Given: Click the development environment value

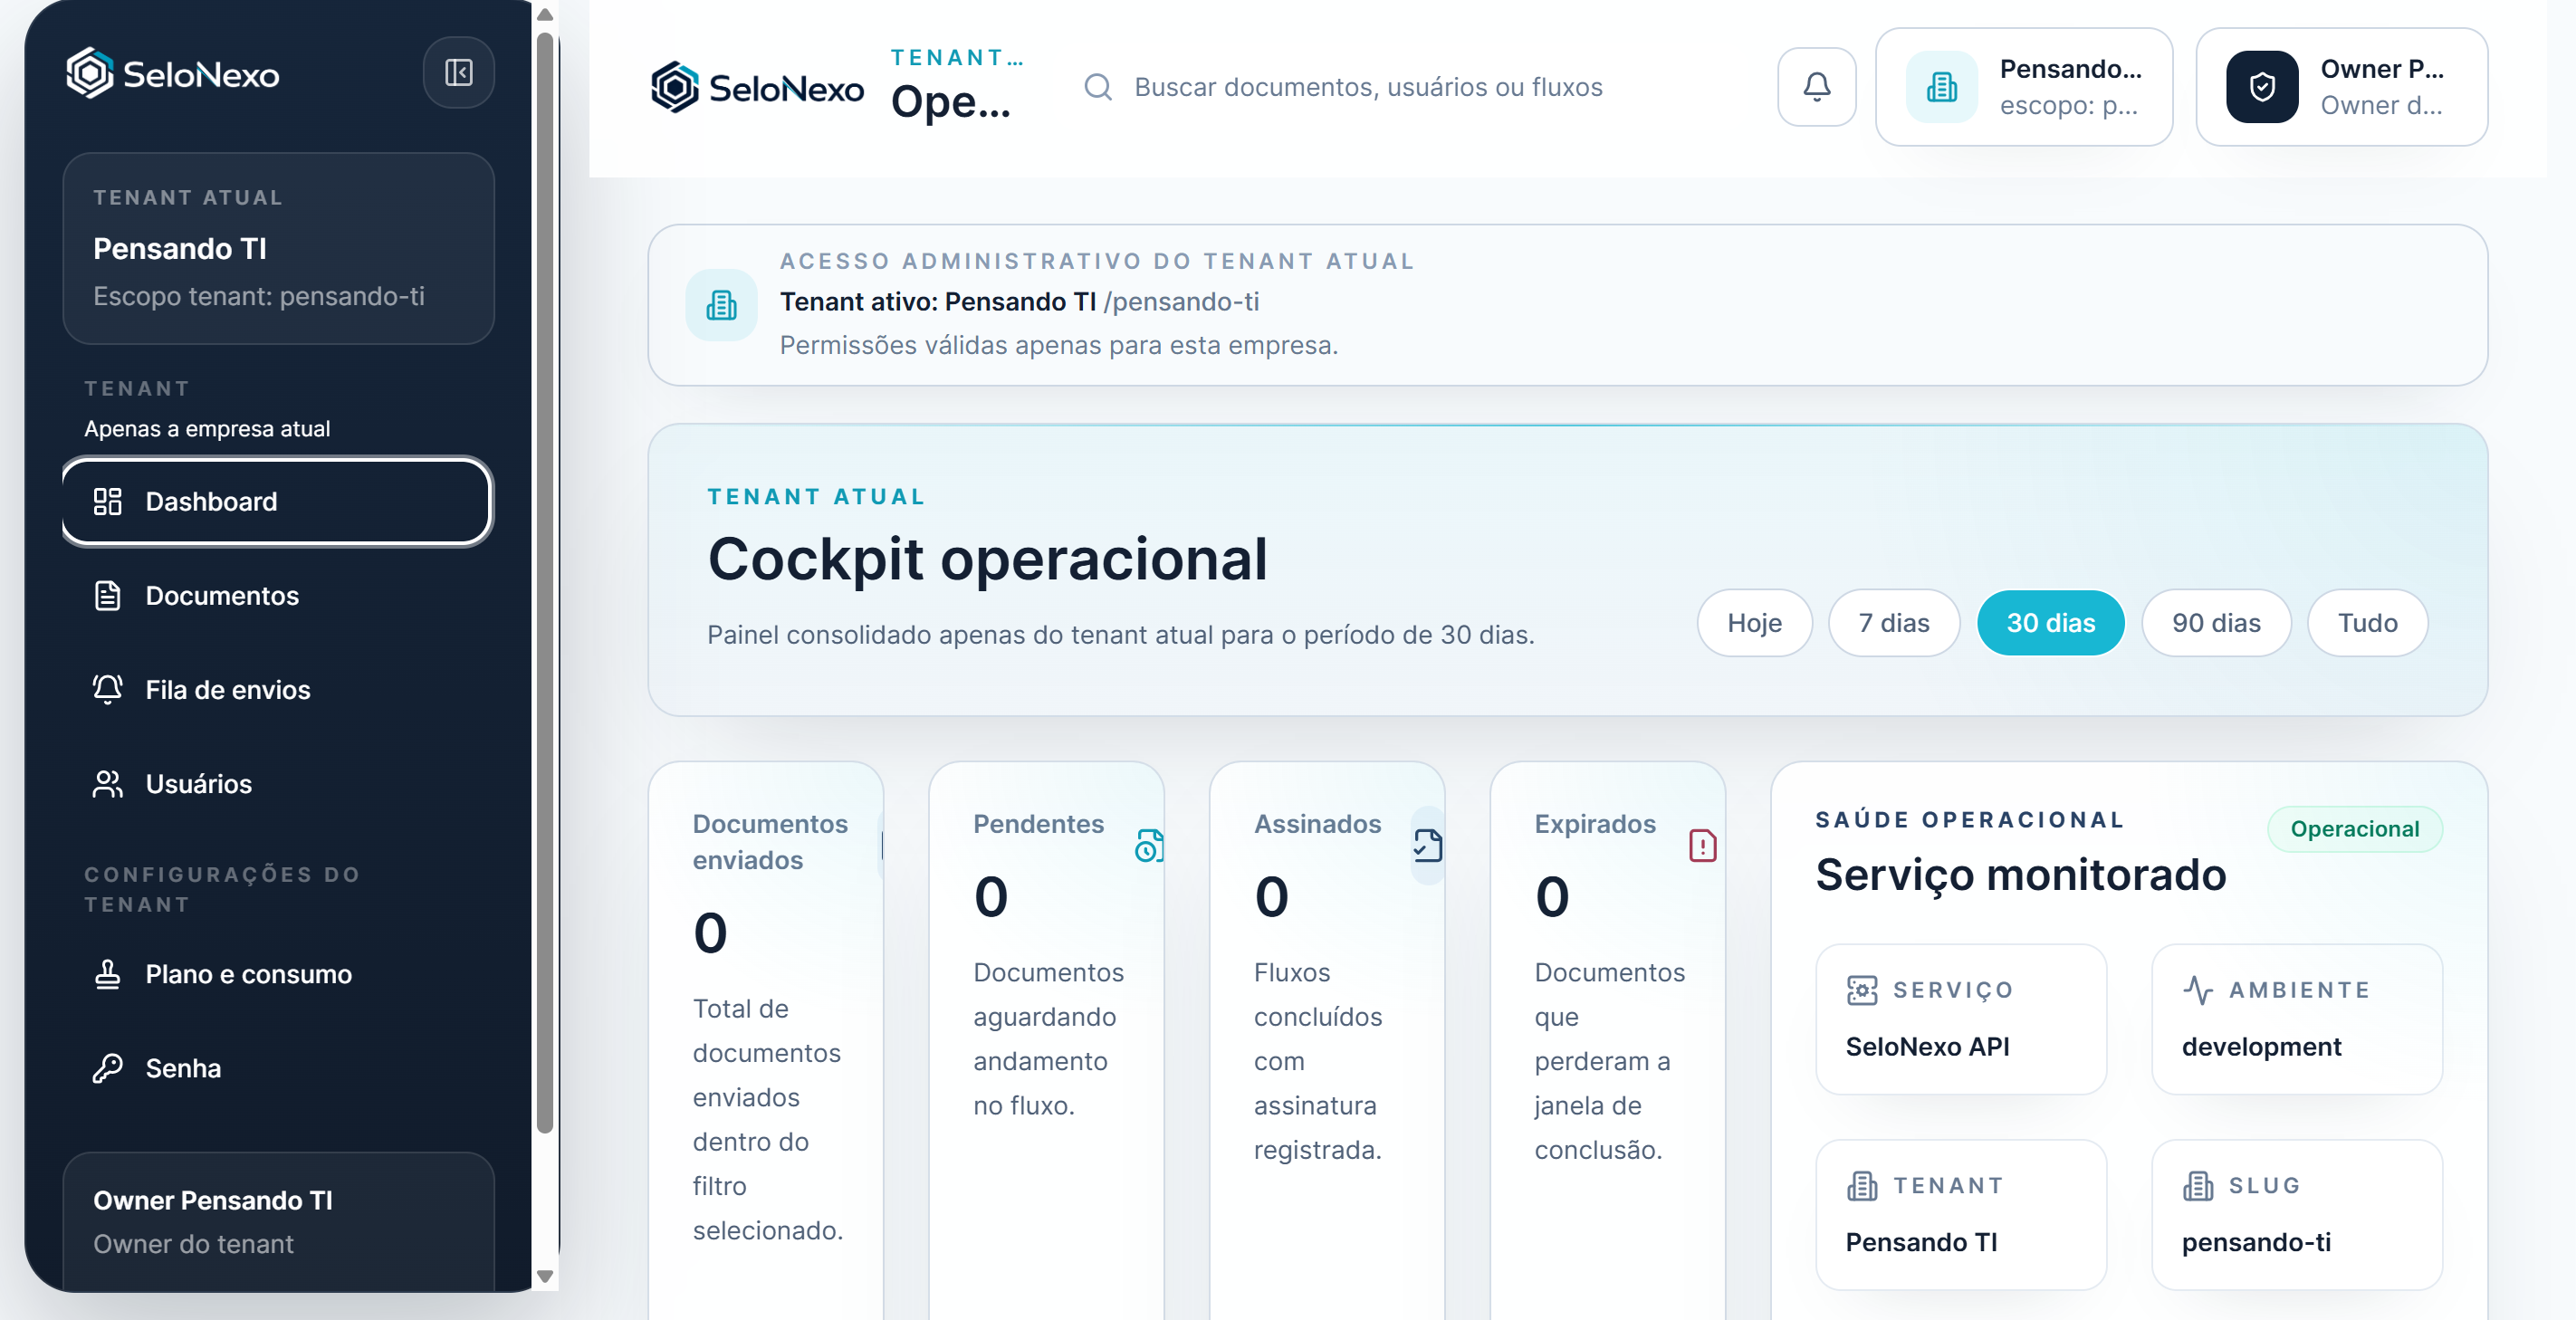Looking at the screenshot, I should (x=2261, y=1046).
